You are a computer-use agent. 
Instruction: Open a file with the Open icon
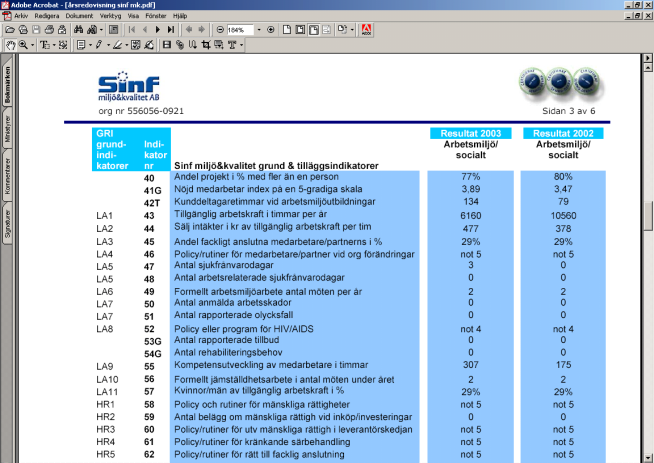tap(10, 30)
